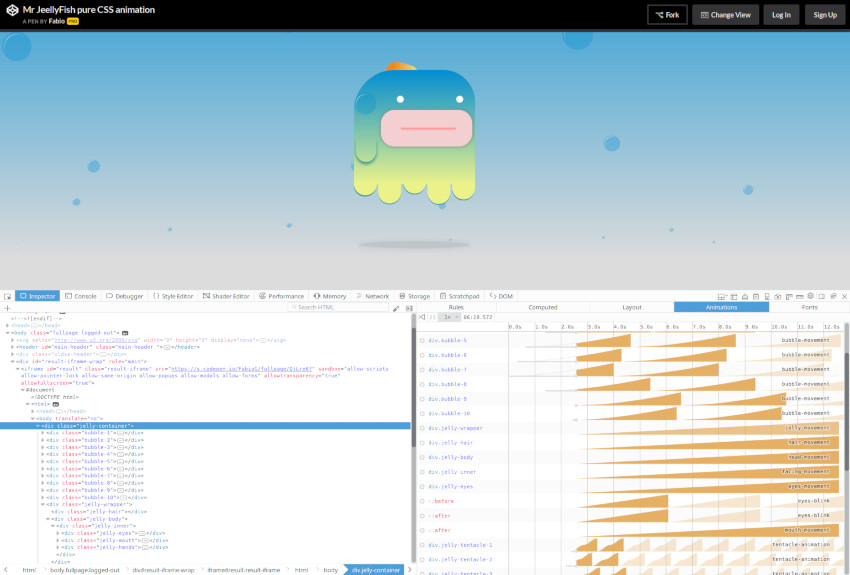Click the Fork button
850x575 pixels.
pyautogui.click(x=667, y=14)
